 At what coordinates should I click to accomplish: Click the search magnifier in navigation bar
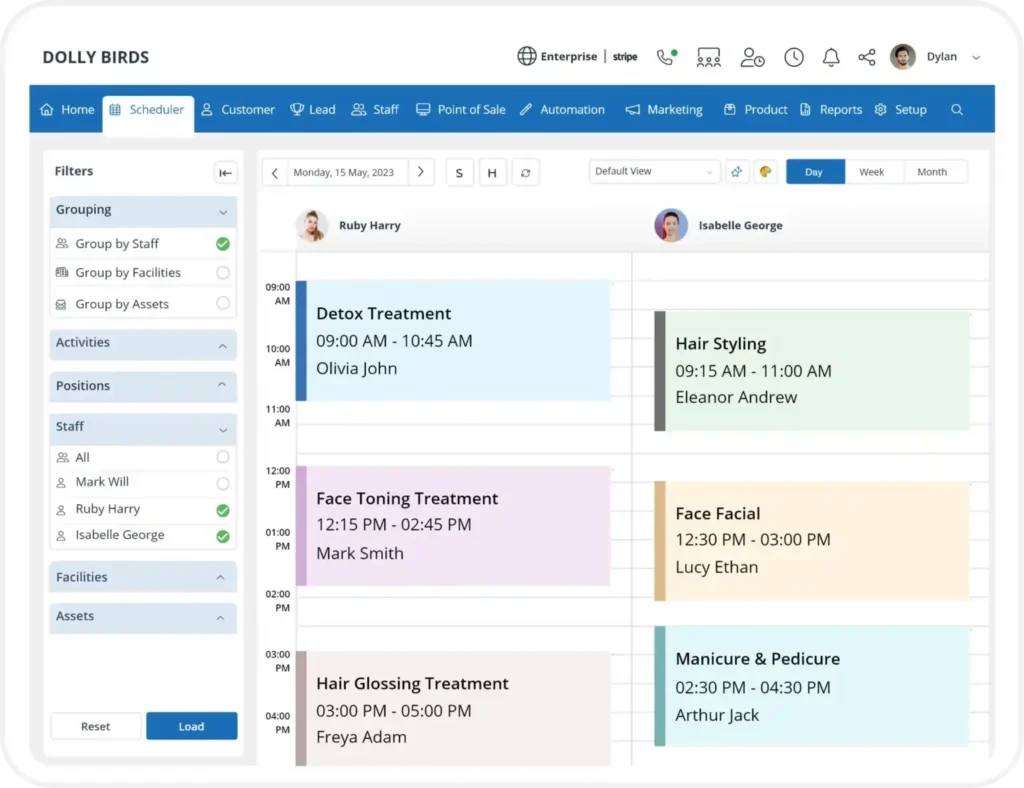pos(957,110)
